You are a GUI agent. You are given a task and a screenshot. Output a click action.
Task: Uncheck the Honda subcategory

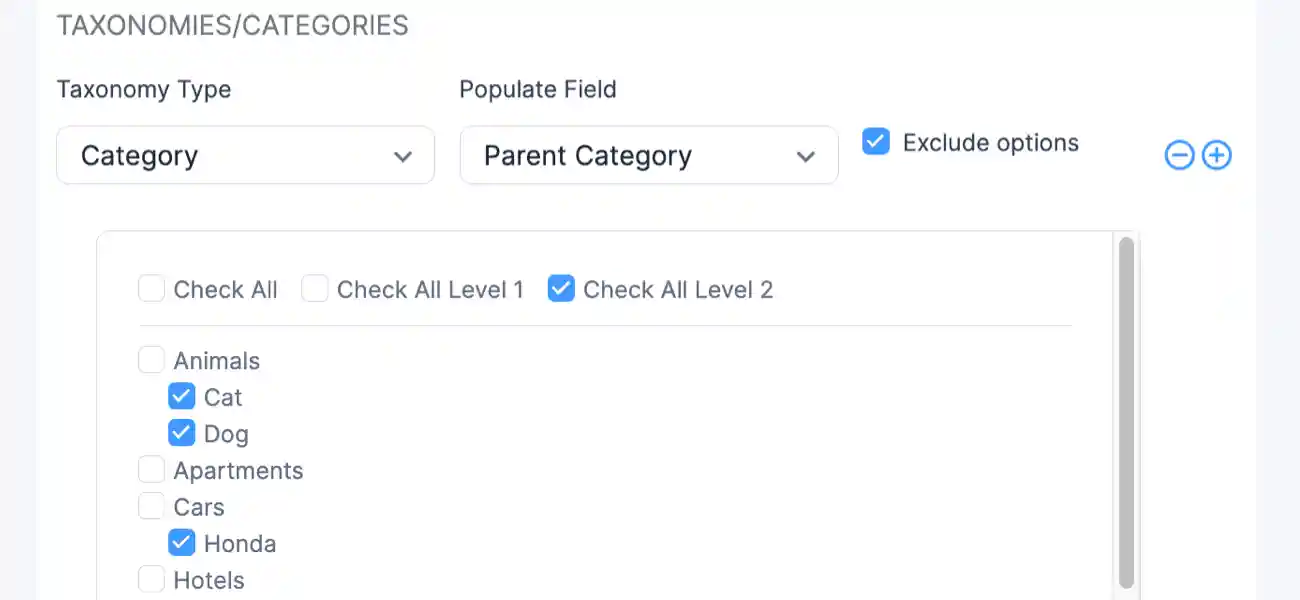point(181,542)
